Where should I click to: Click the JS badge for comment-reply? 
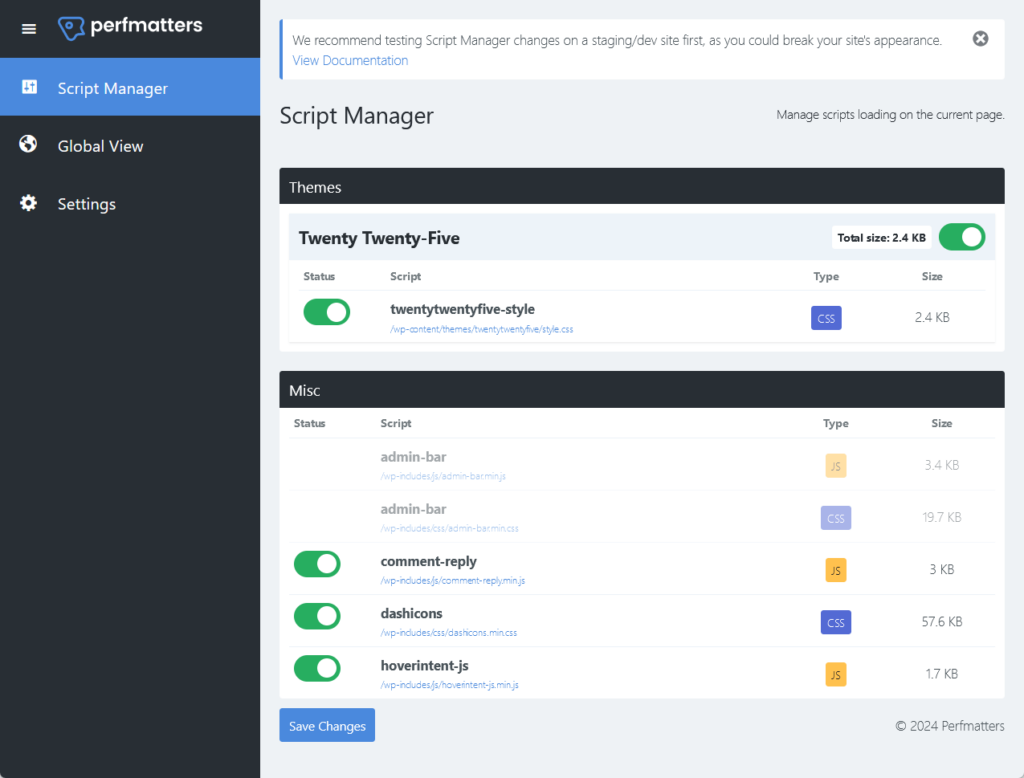835,570
